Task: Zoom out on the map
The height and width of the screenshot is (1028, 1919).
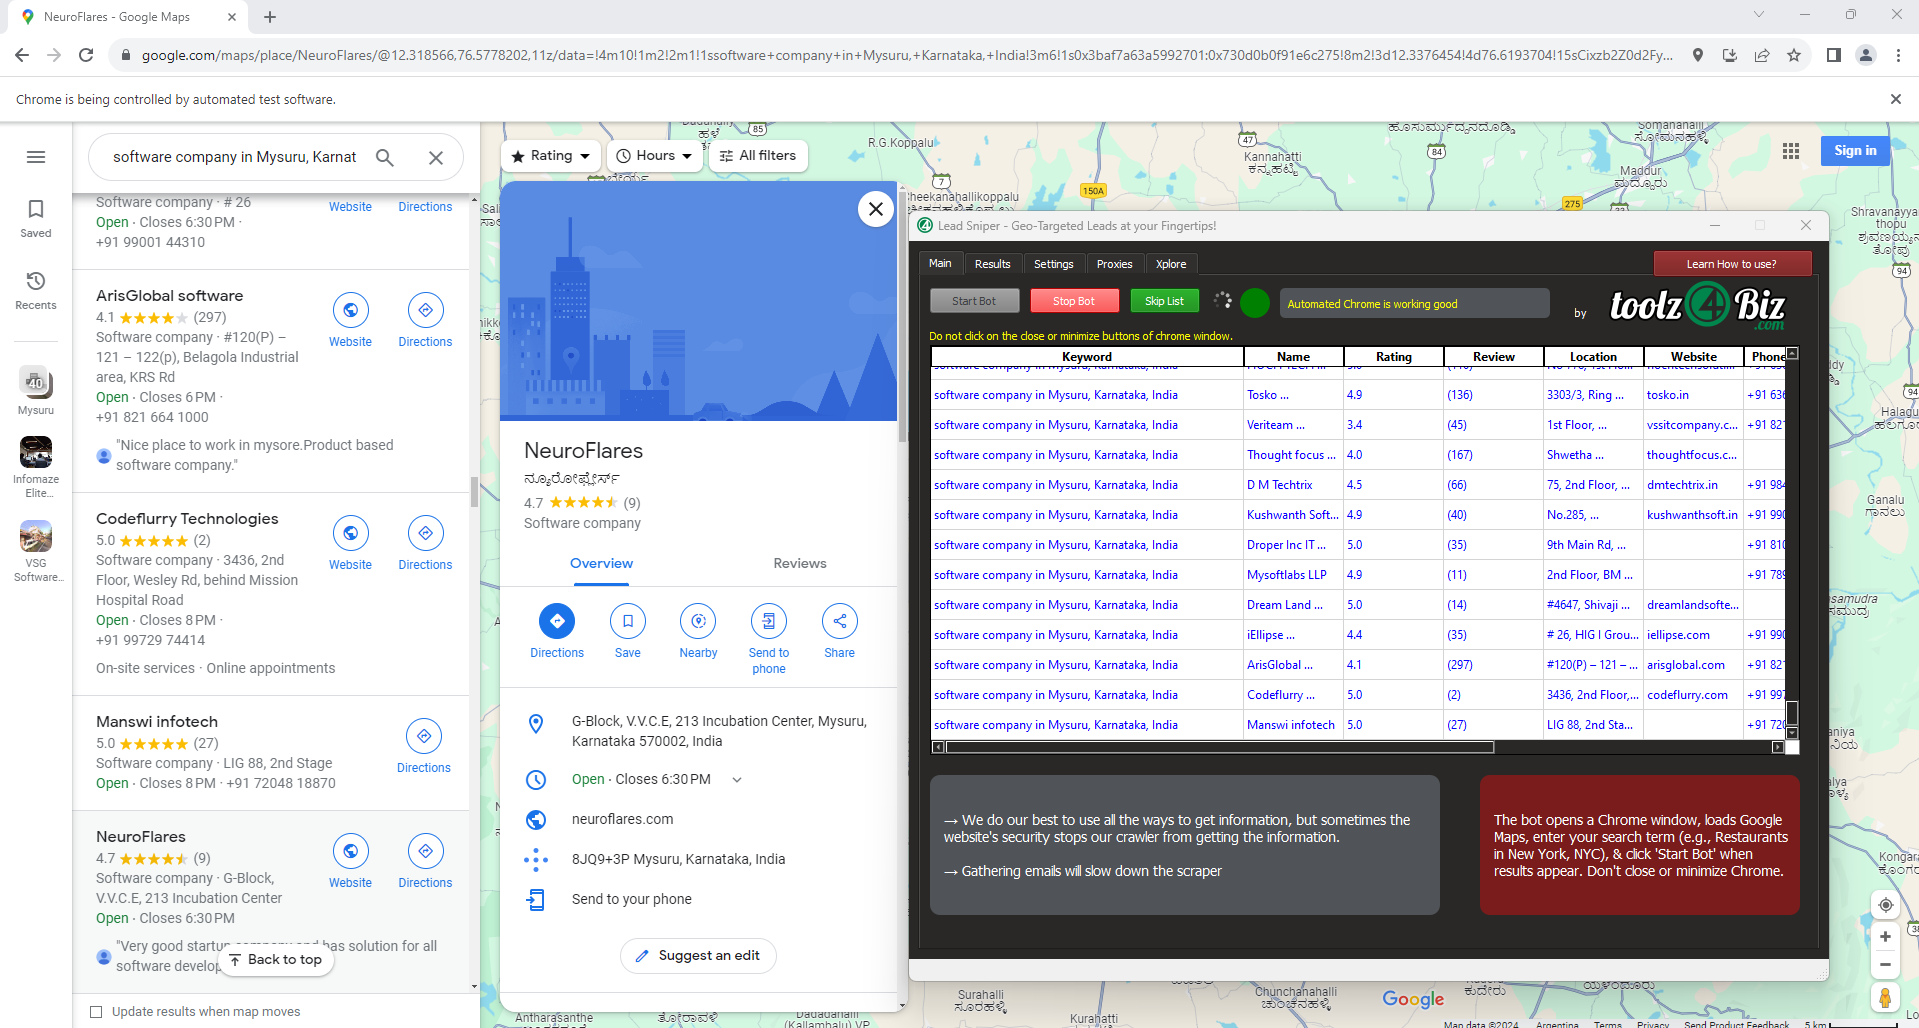Action: coord(1885,965)
